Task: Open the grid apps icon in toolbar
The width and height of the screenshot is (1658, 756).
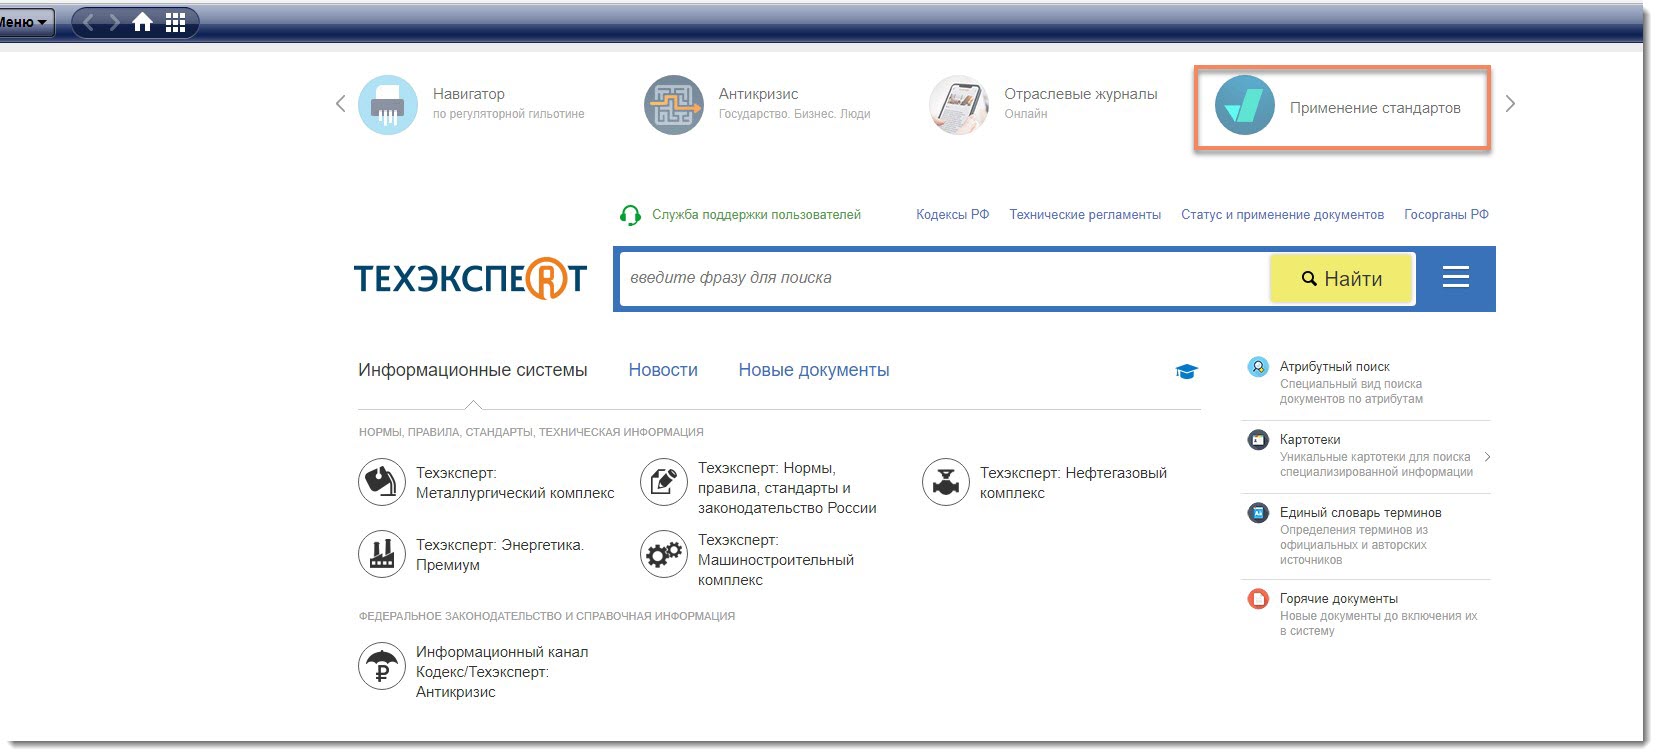Action: [x=176, y=22]
